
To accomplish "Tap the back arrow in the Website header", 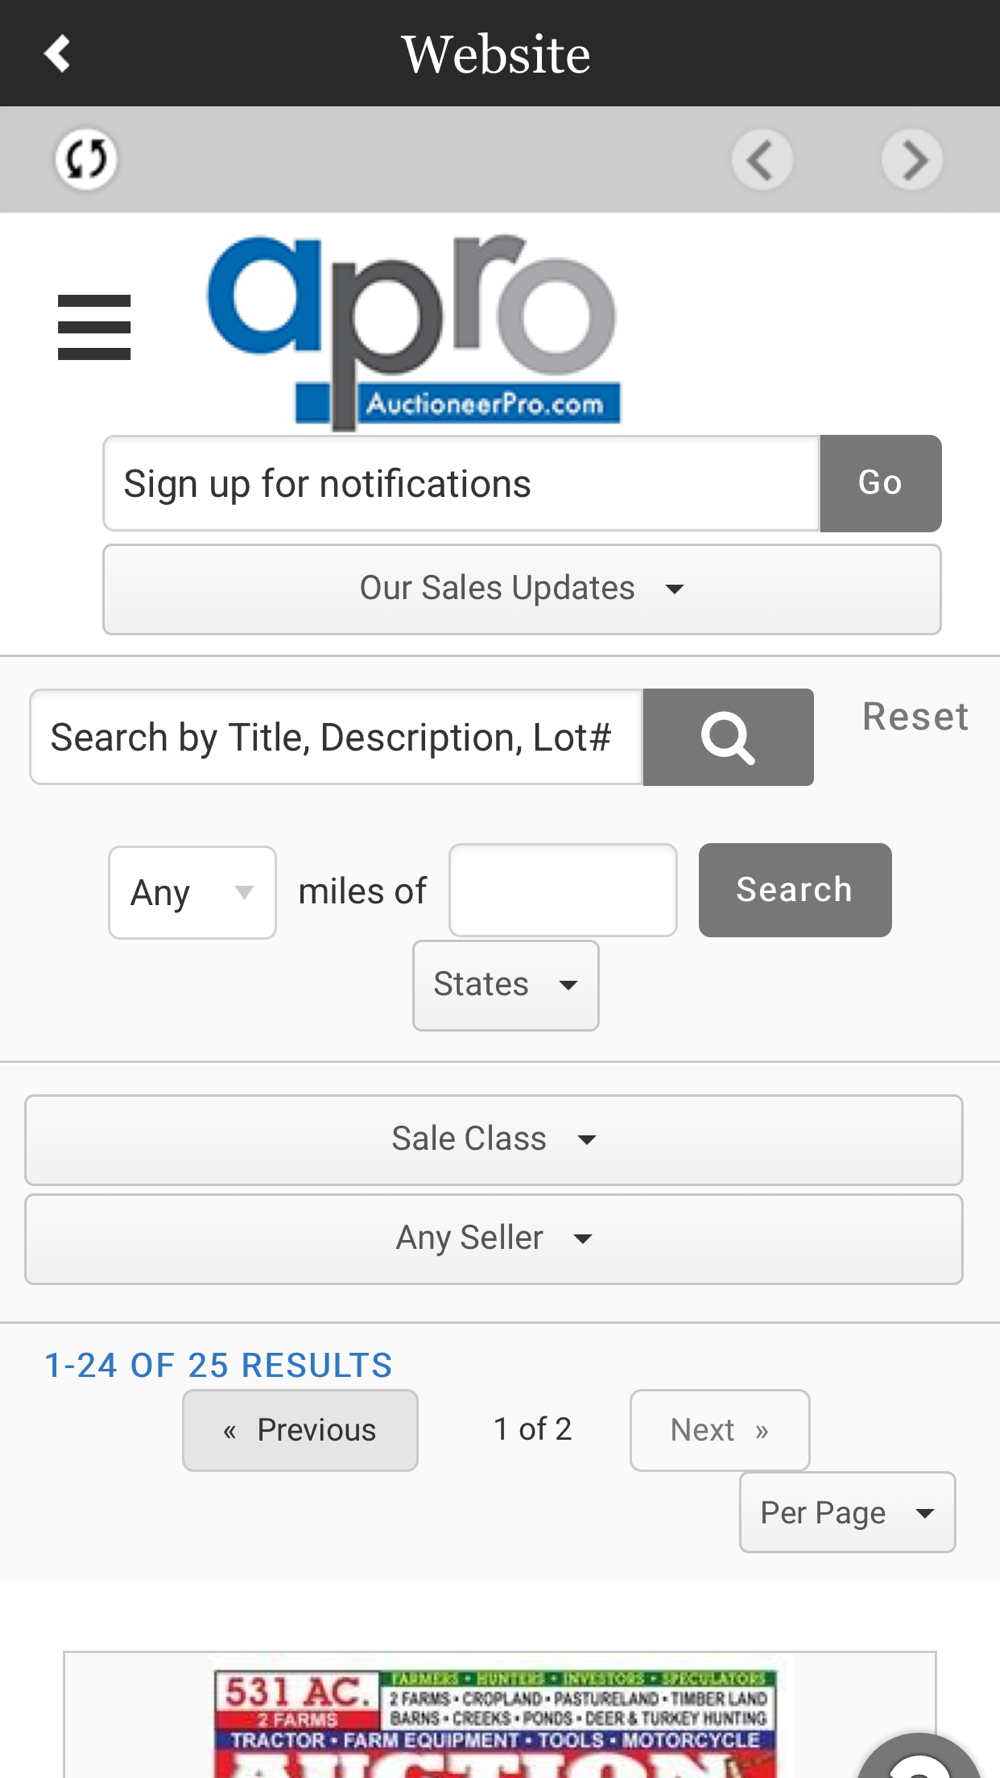I will (57, 54).
